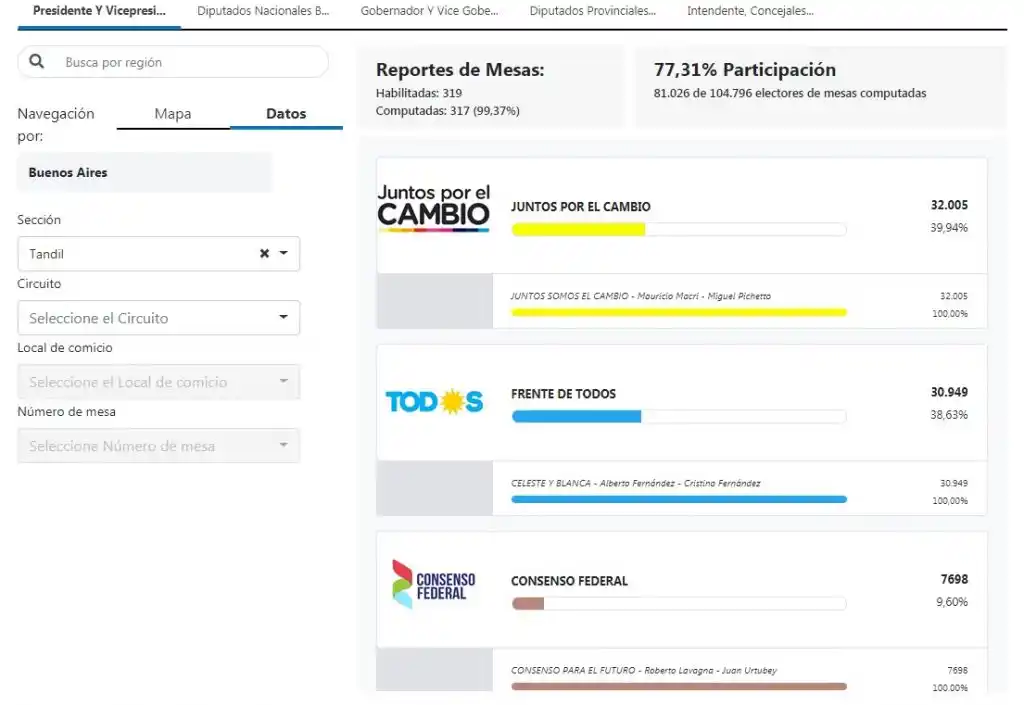Screen dimensions: 1024x705
Task: Open the Local de comicio dropdown
Action: [x=158, y=382]
